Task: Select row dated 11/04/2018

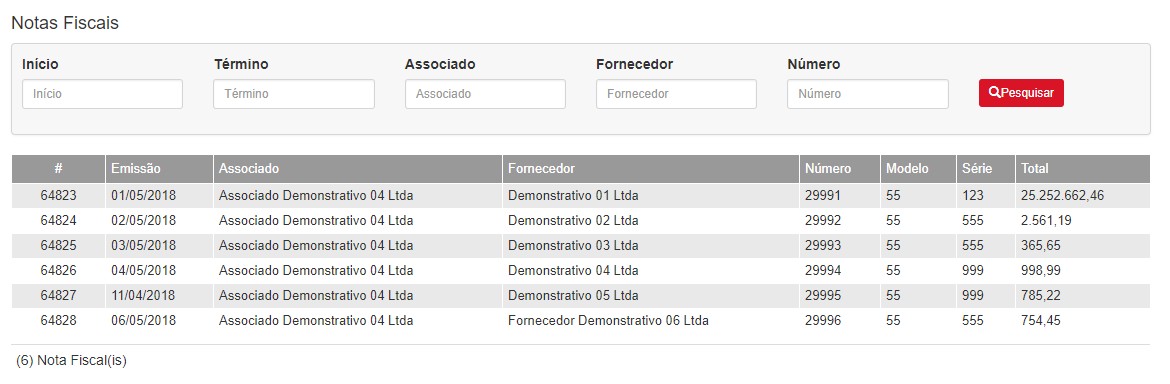Action: tap(581, 295)
